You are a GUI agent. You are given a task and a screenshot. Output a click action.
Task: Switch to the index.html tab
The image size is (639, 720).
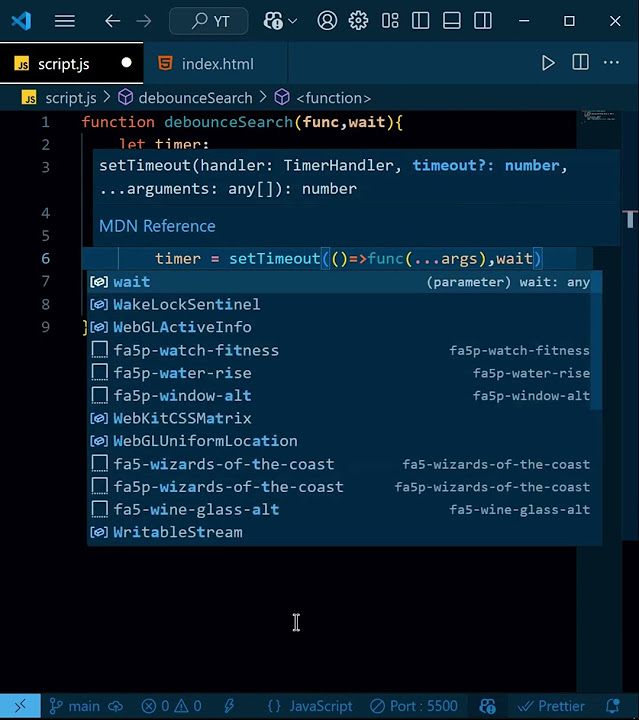click(x=217, y=64)
